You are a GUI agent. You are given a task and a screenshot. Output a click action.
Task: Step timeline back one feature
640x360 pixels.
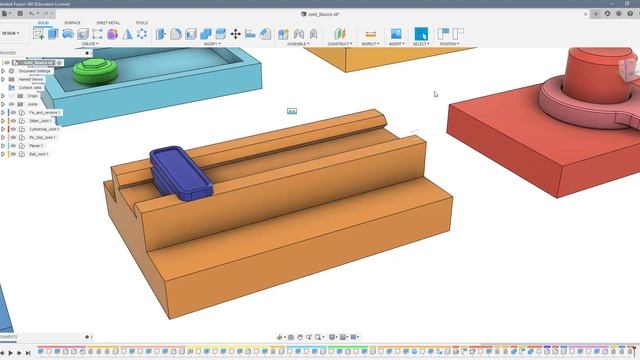[x=3, y=353]
